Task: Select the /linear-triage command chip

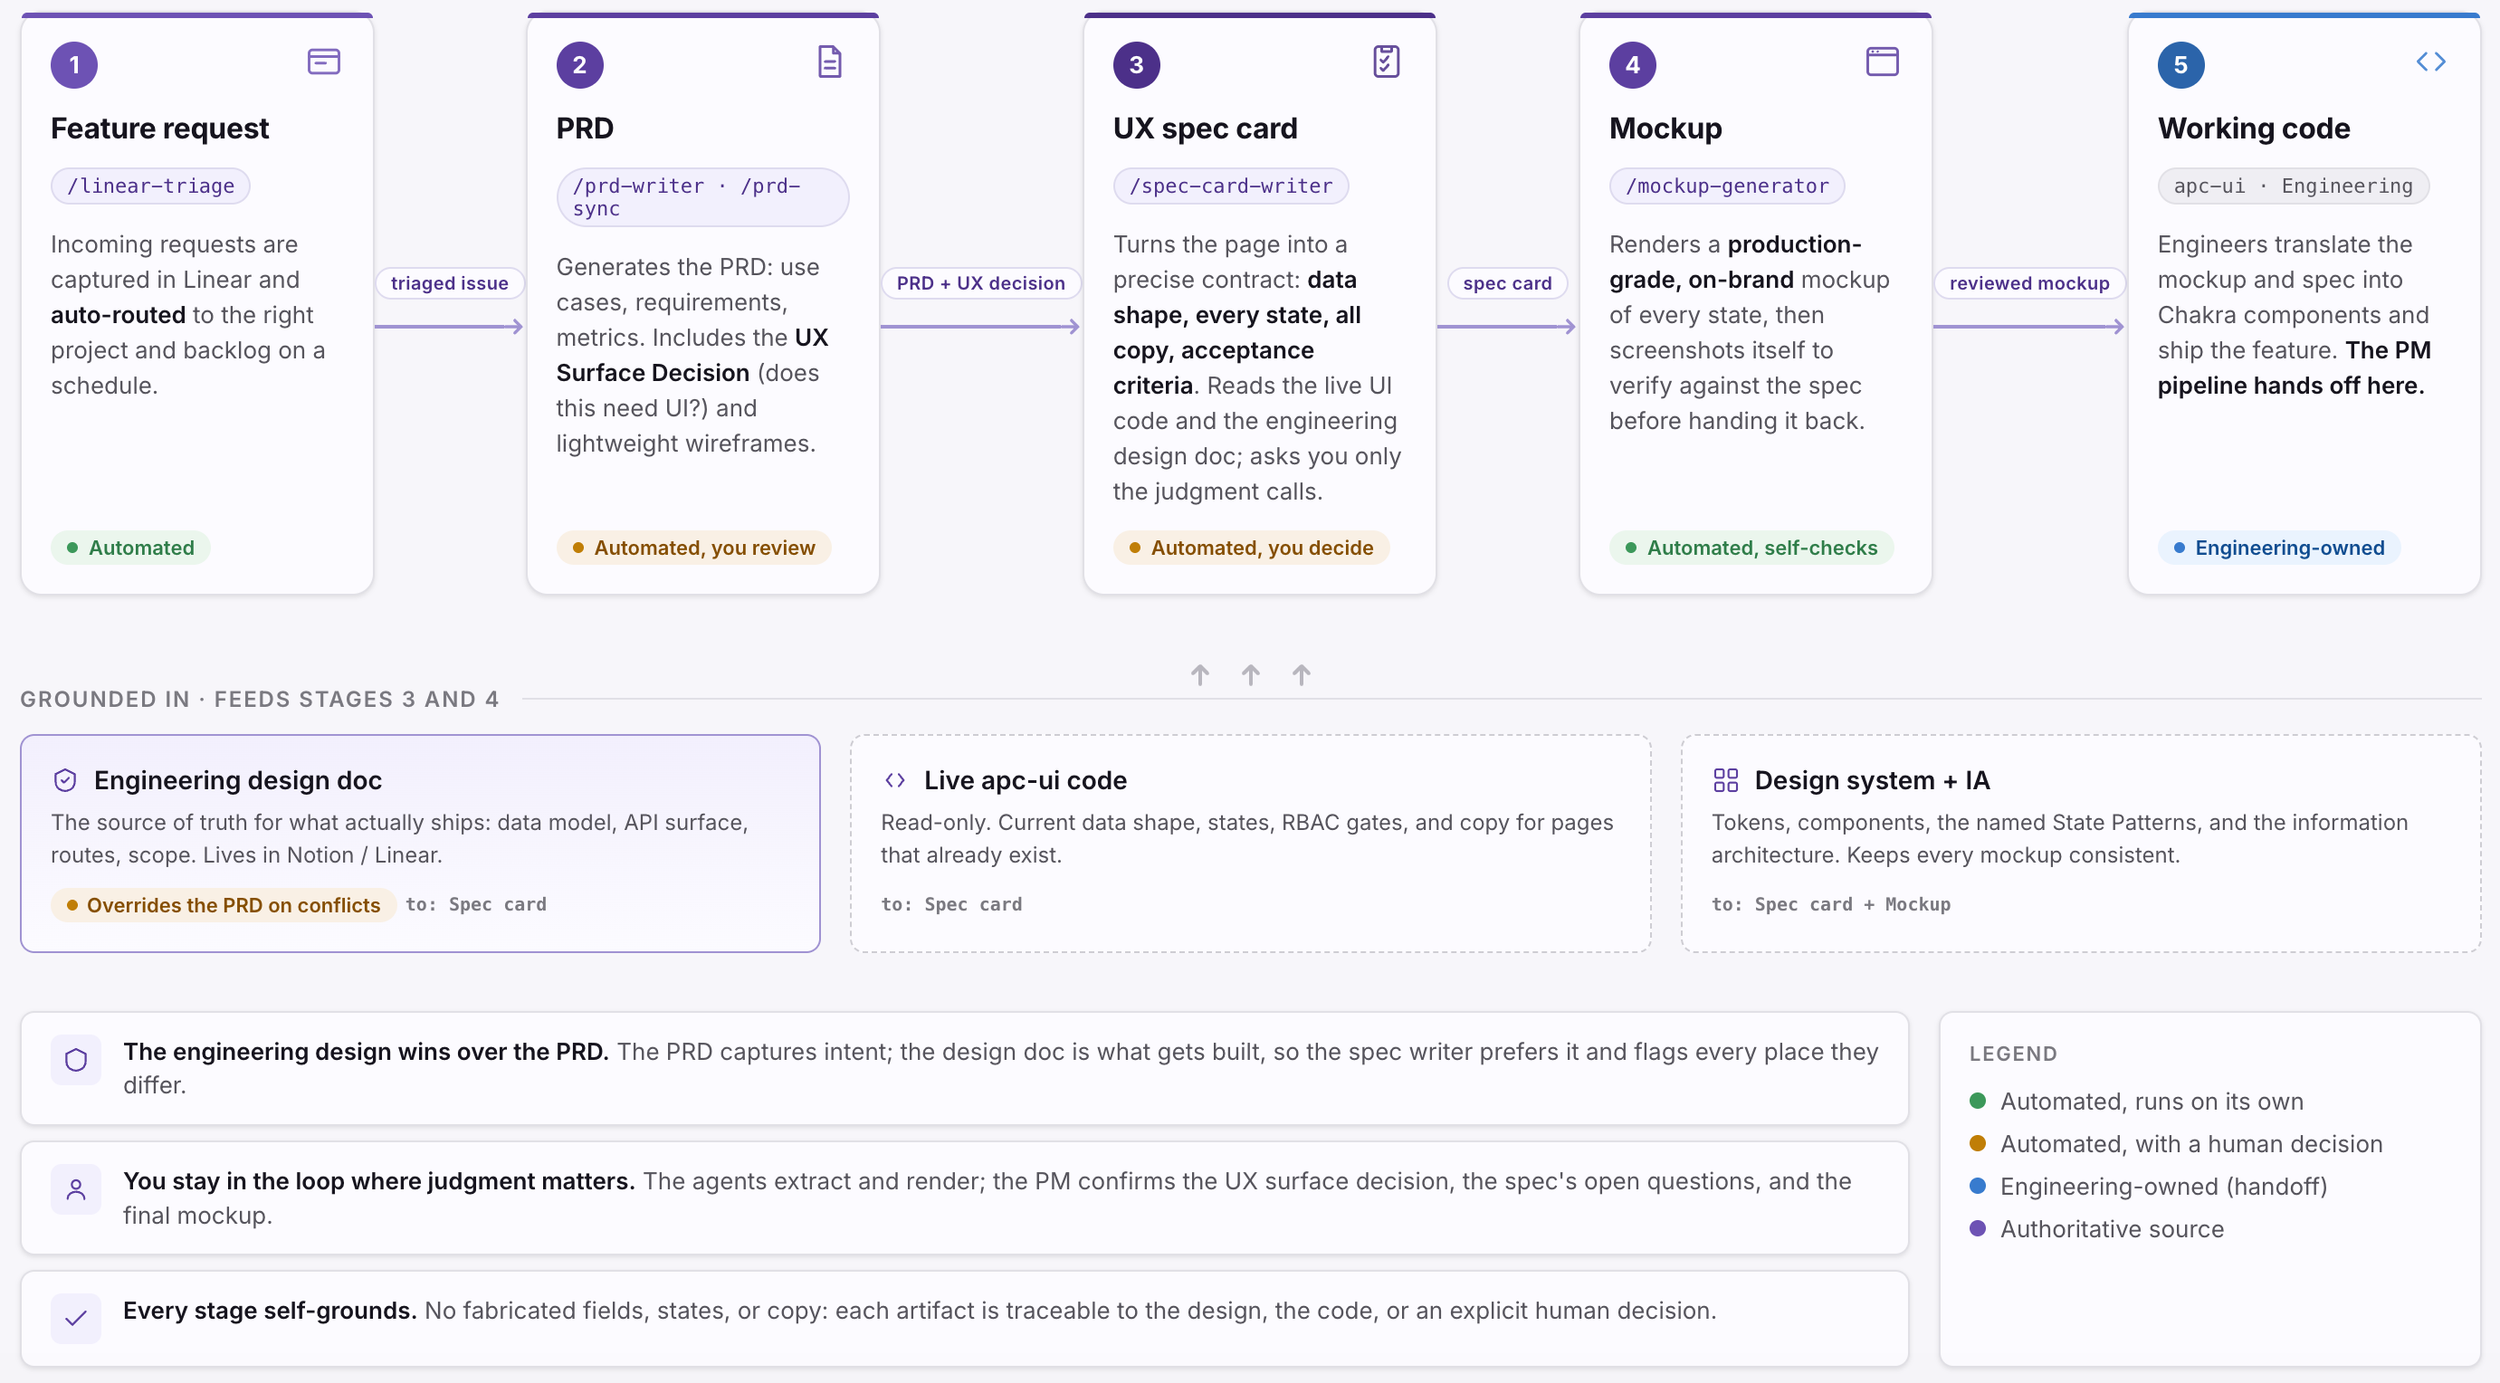Action: (x=150, y=186)
